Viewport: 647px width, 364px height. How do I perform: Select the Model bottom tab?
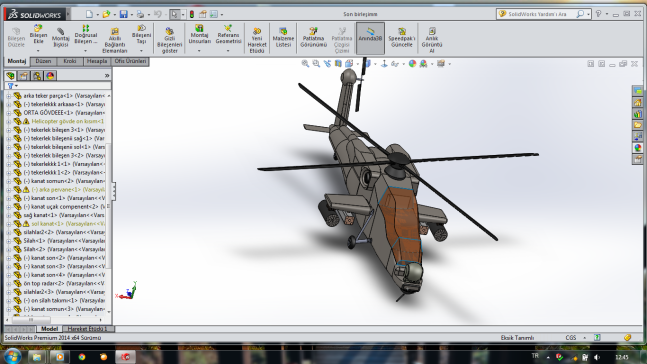pyautogui.click(x=50, y=329)
